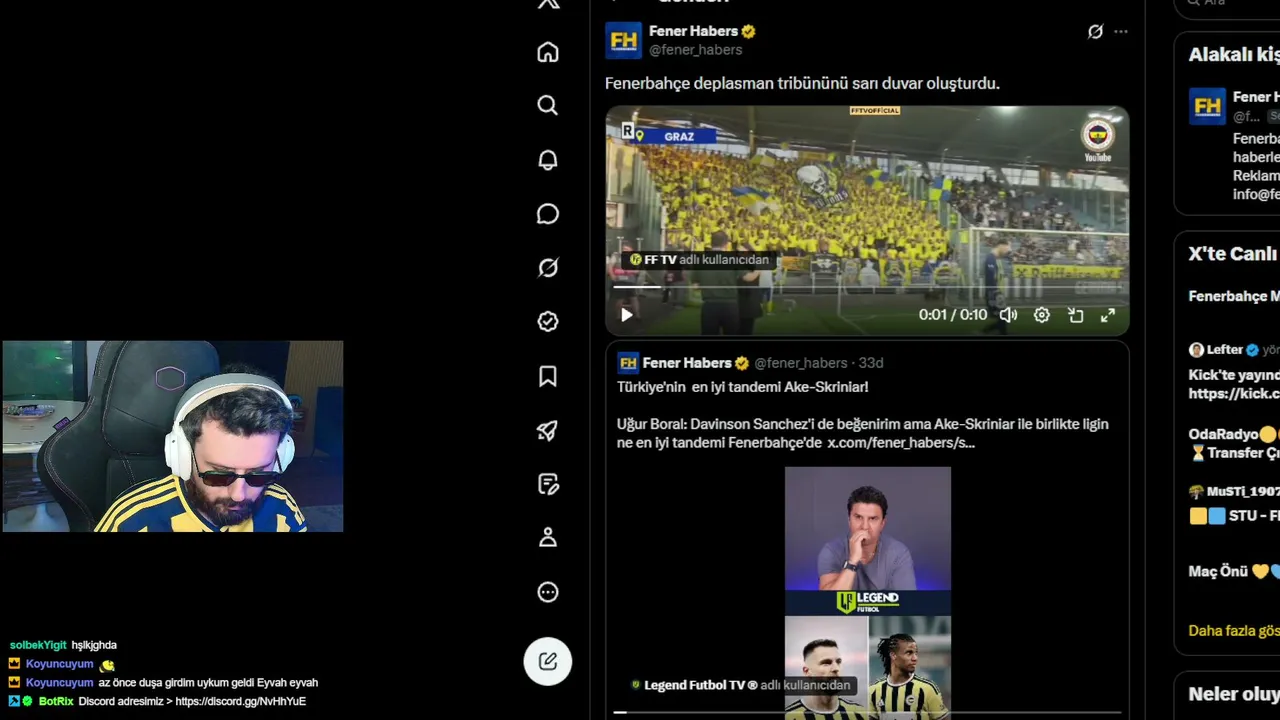Click solbekYigit username in stream chat

(38, 646)
